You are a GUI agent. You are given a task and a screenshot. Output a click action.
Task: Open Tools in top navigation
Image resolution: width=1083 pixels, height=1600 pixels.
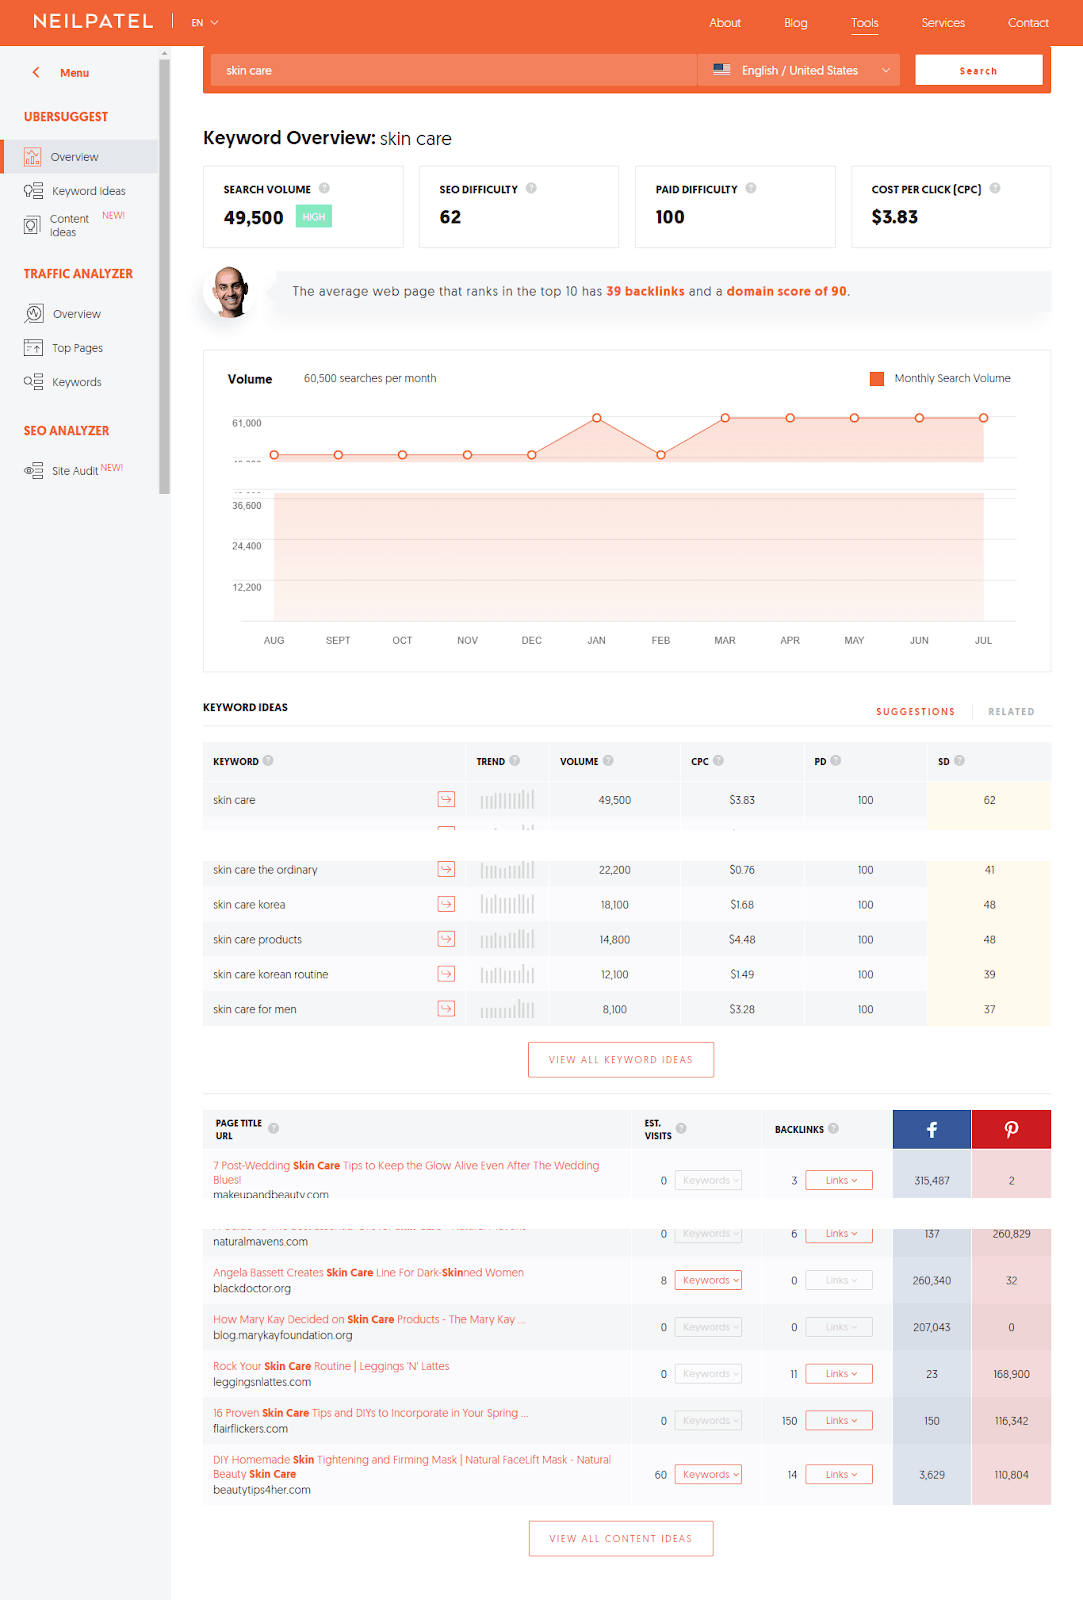coord(865,23)
